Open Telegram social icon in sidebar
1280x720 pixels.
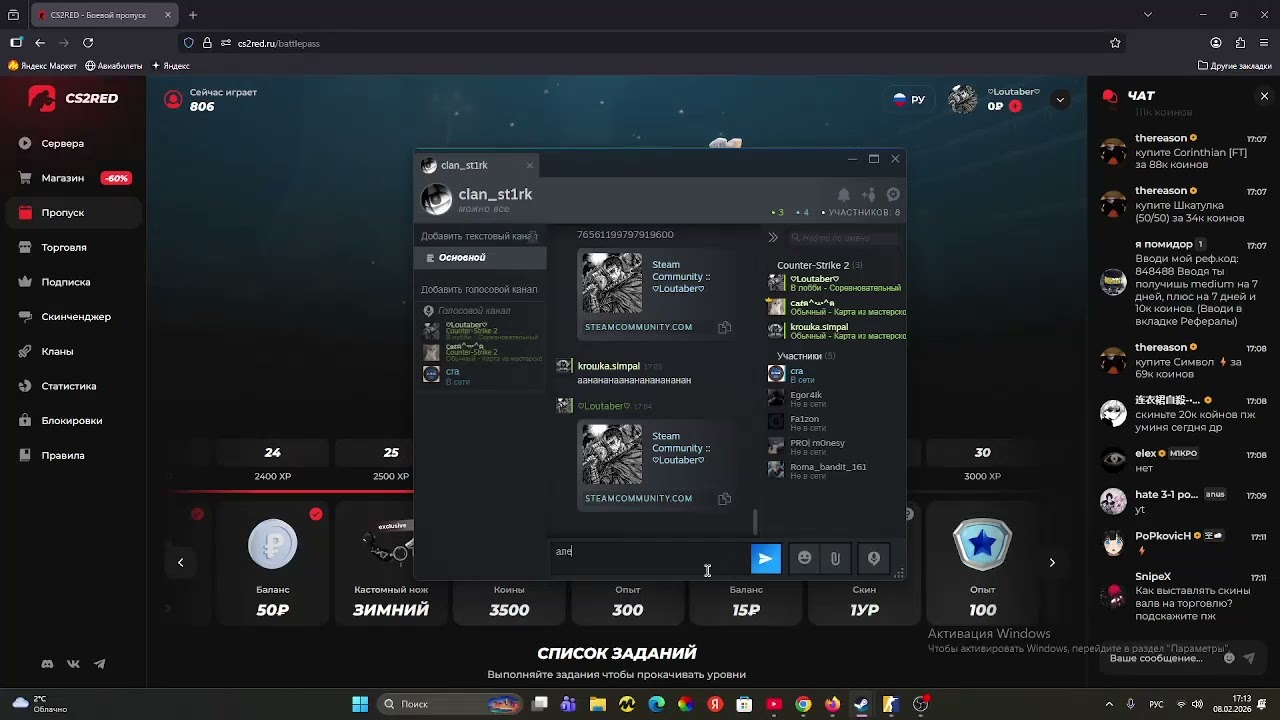[x=99, y=664]
